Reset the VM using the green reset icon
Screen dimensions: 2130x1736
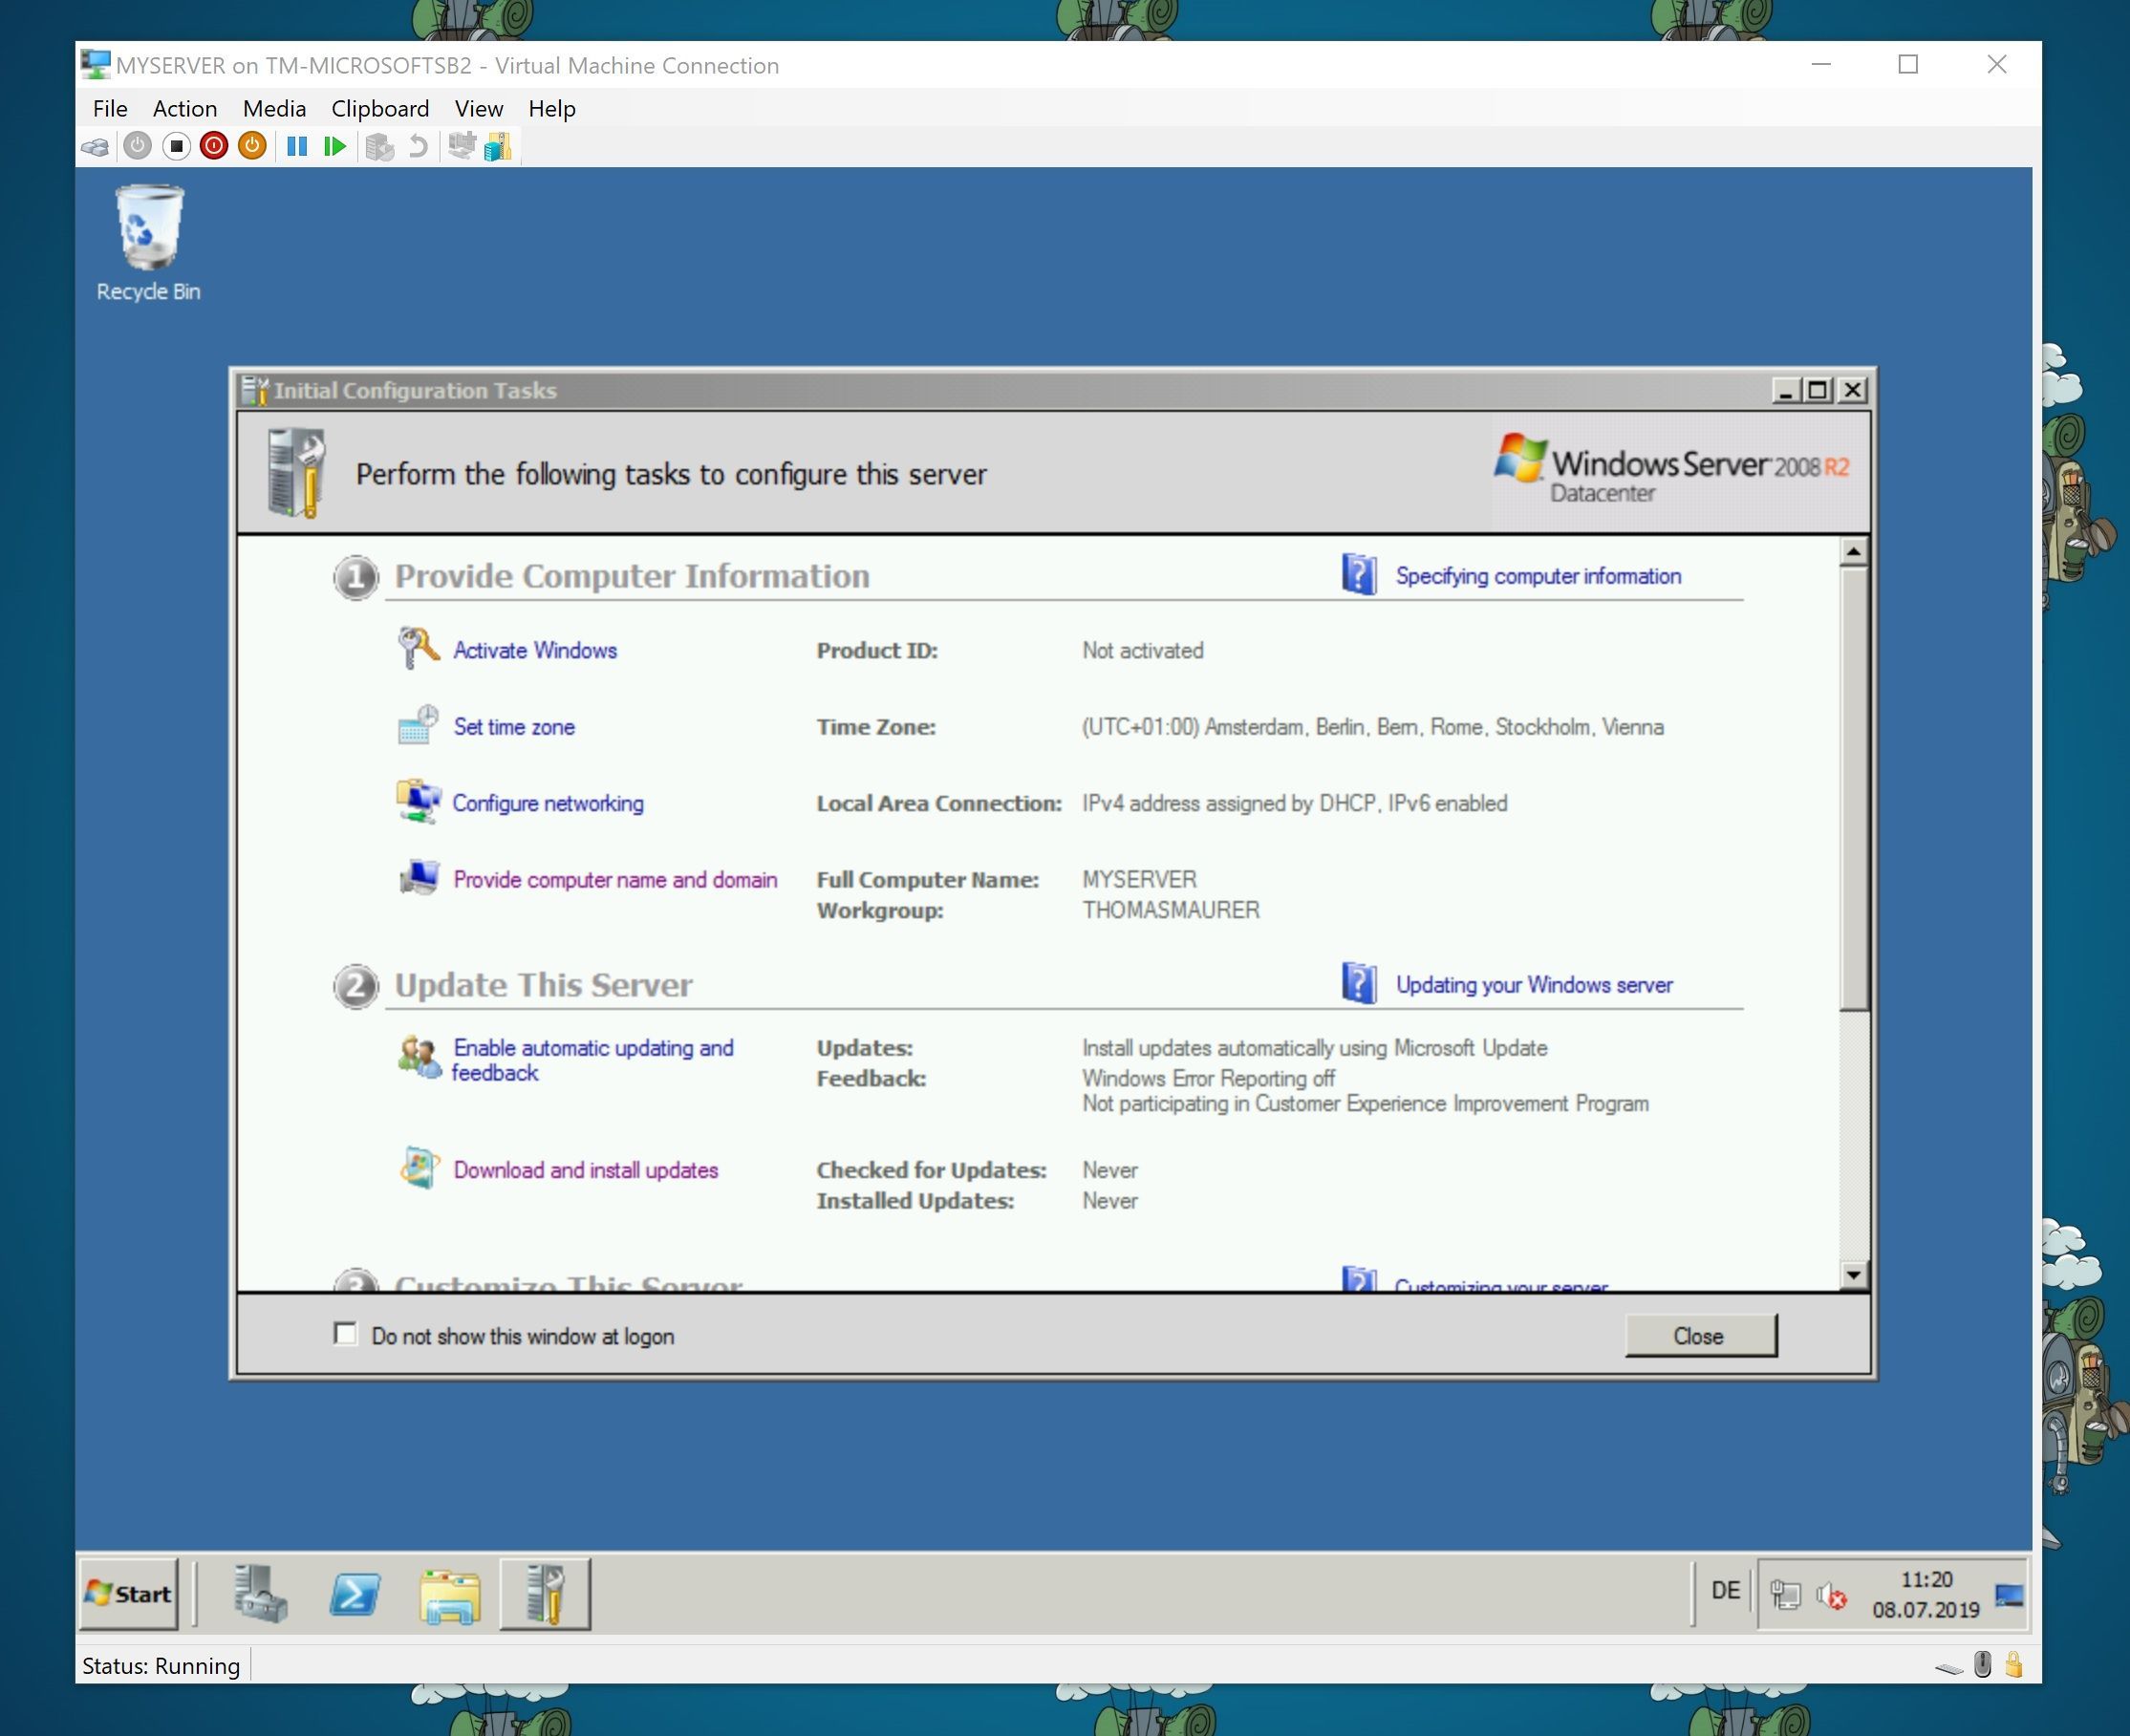coord(334,147)
